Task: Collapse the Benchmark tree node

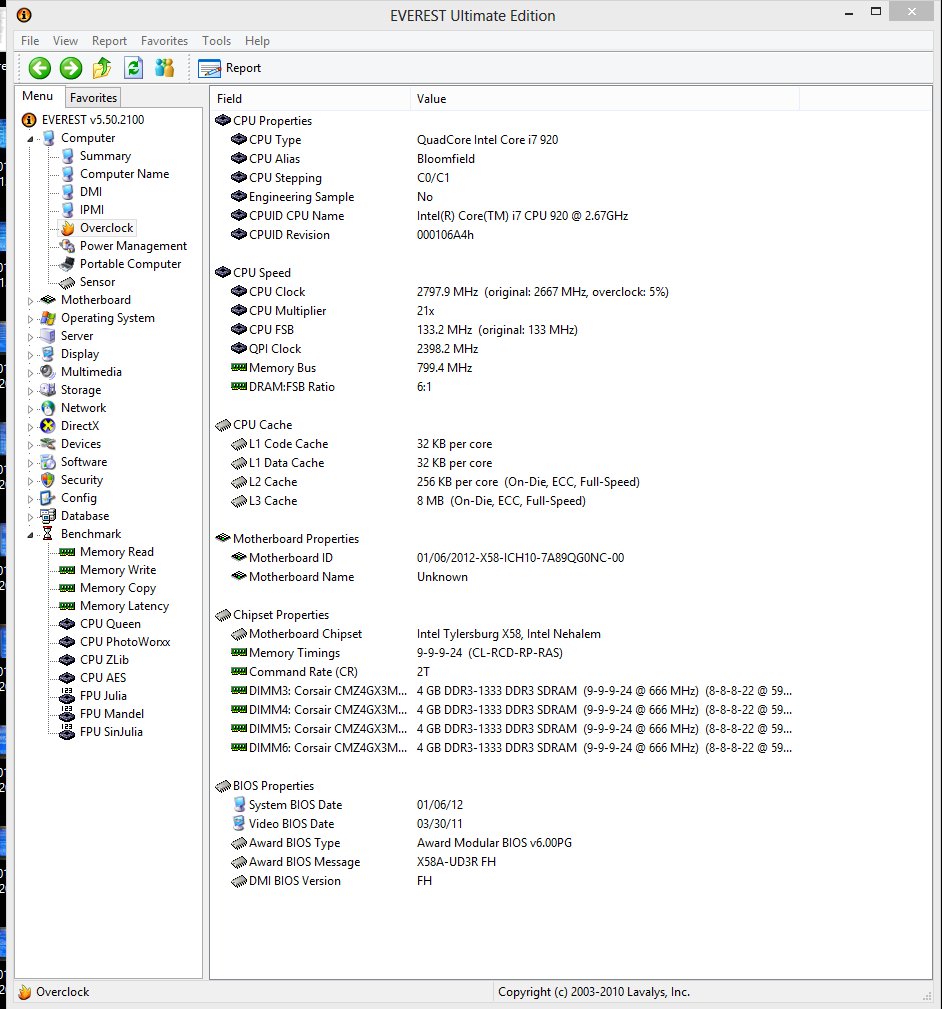Action: [x=30, y=535]
